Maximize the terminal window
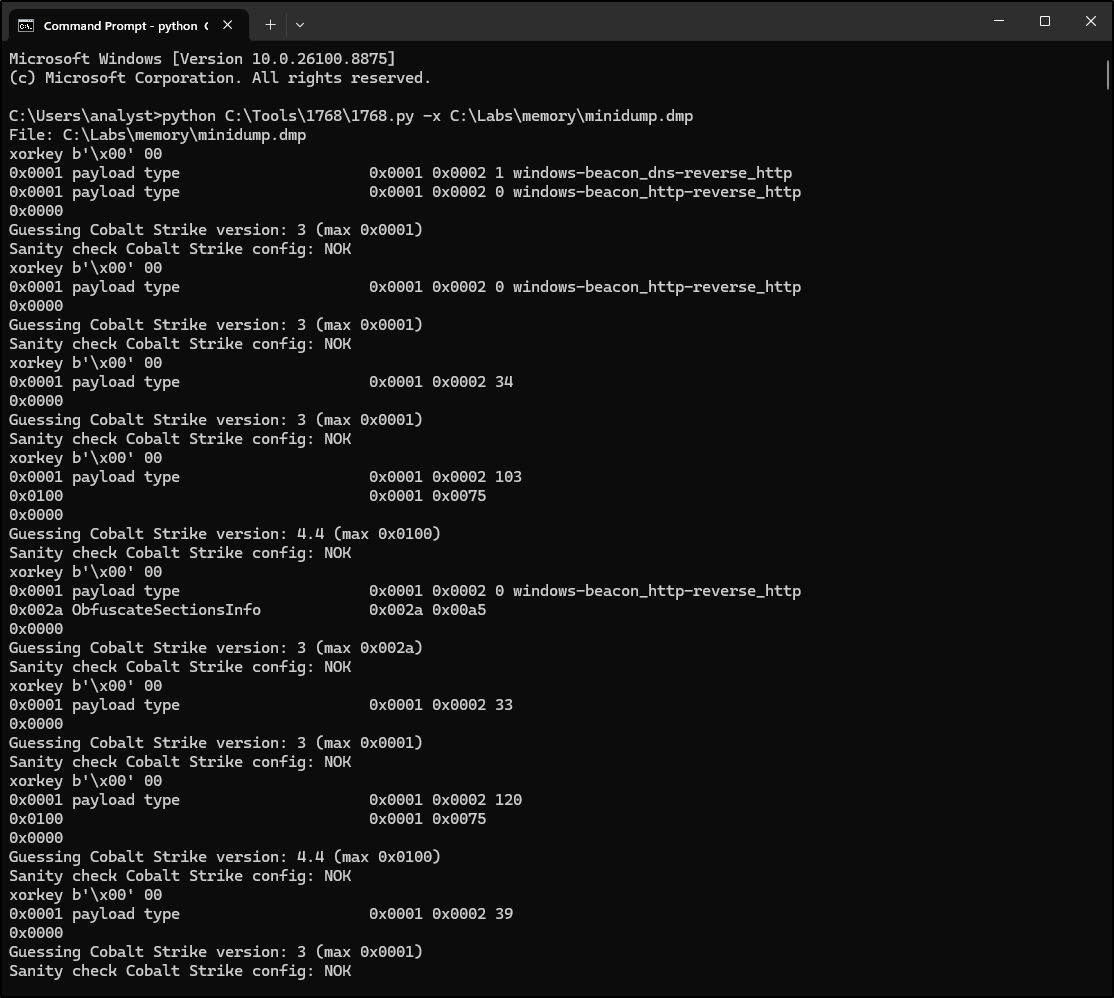 [x=1044, y=21]
